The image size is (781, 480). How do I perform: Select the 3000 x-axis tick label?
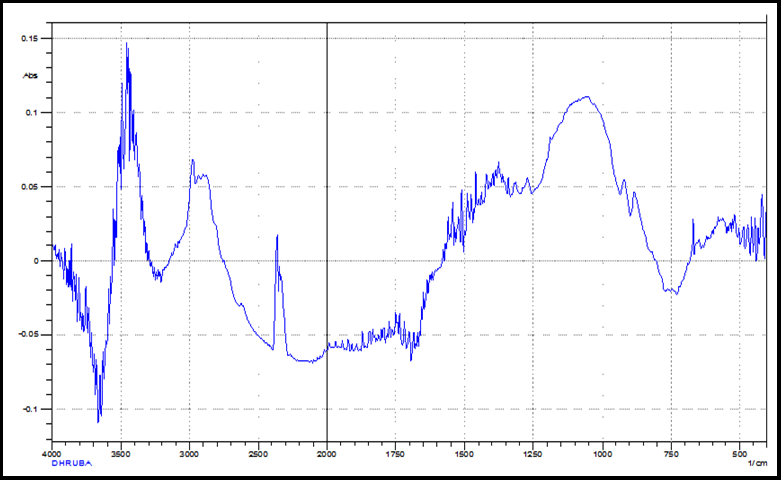pos(189,453)
